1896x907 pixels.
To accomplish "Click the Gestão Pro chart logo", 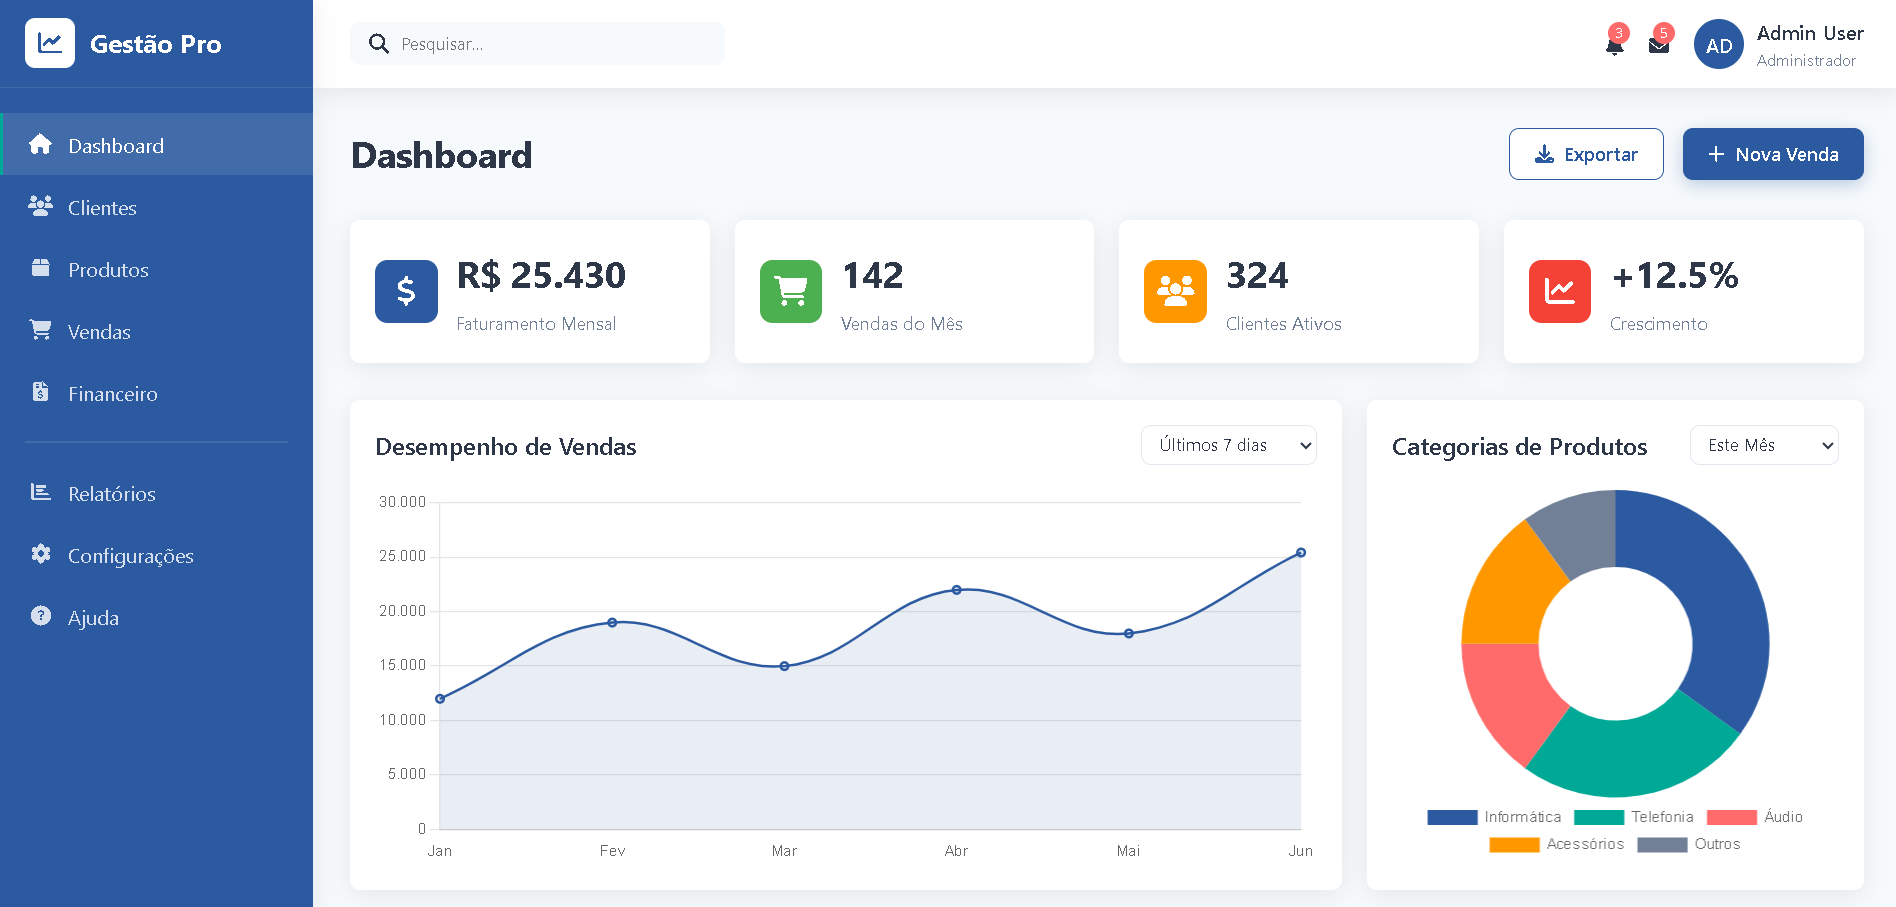I will 50,43.
